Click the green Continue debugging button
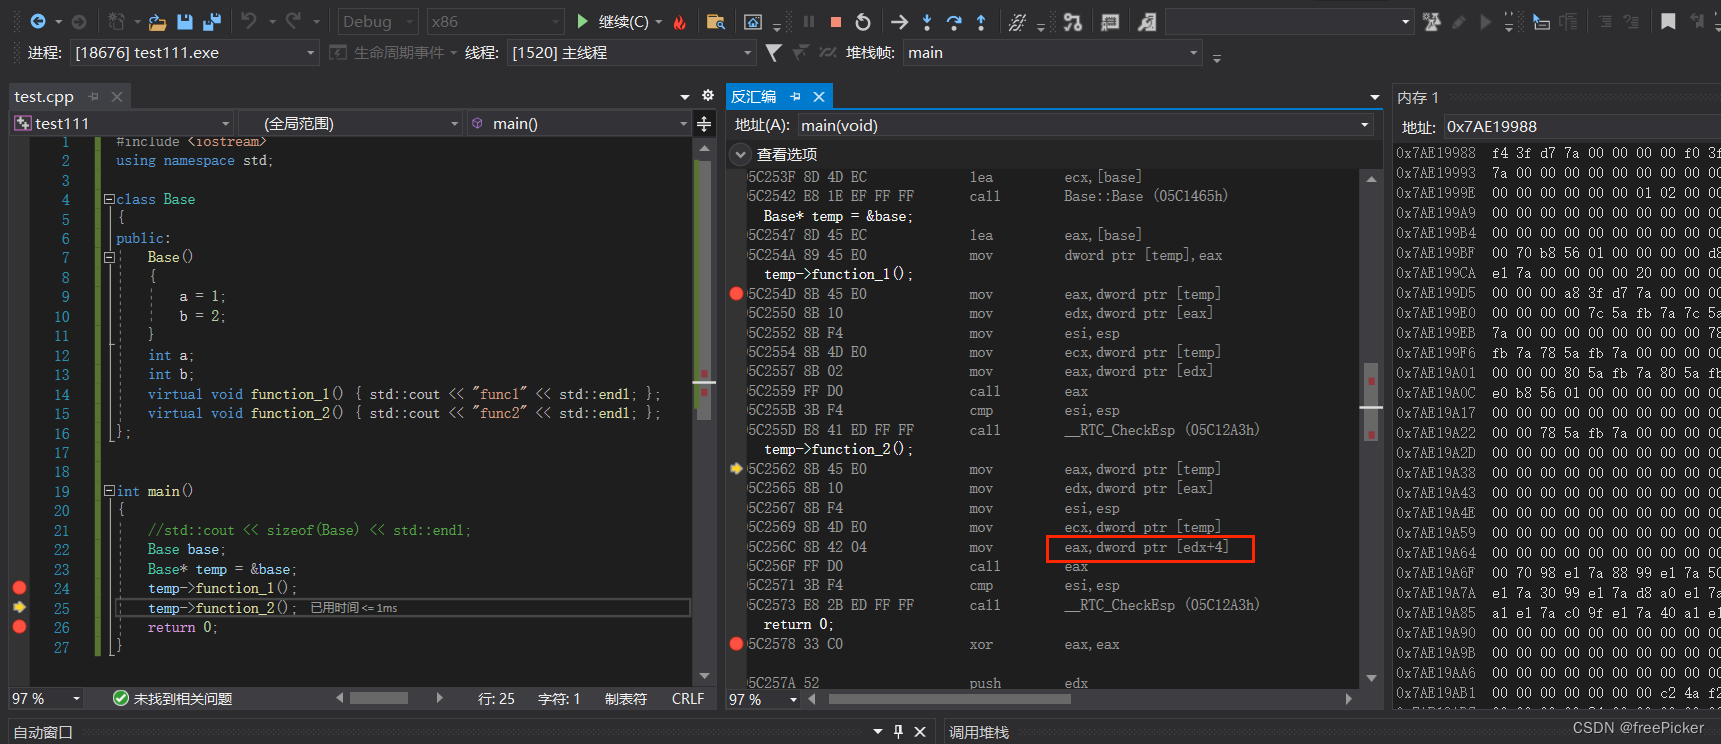This screenshot has height=744, width=1721. click(613, 21)
